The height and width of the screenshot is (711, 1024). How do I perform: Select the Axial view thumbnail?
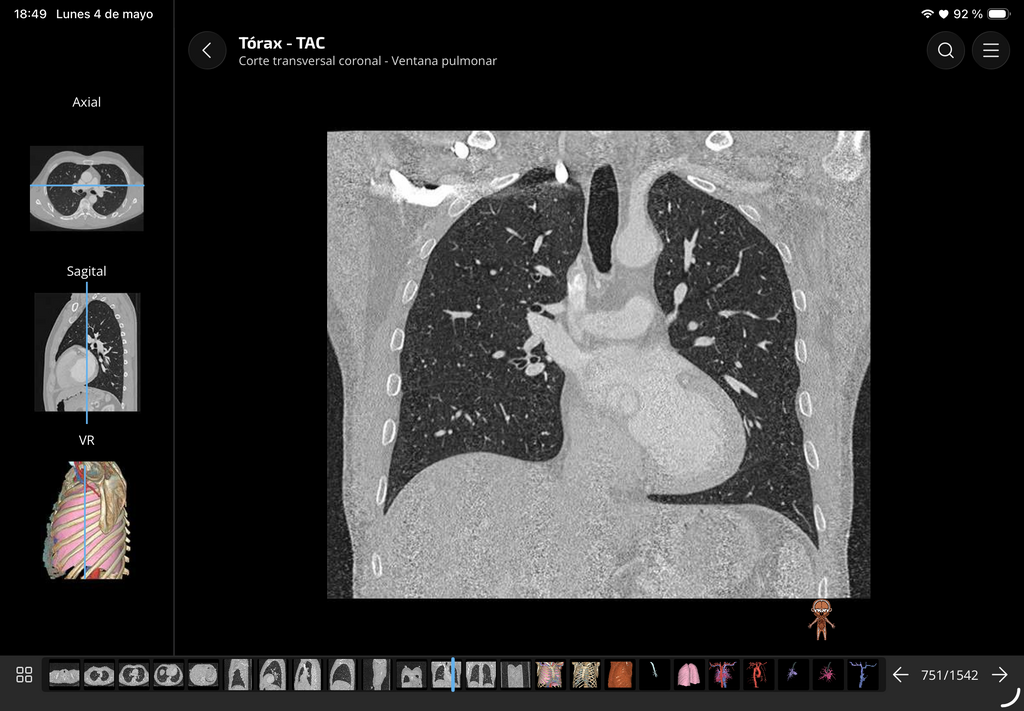tap(87, 188)
